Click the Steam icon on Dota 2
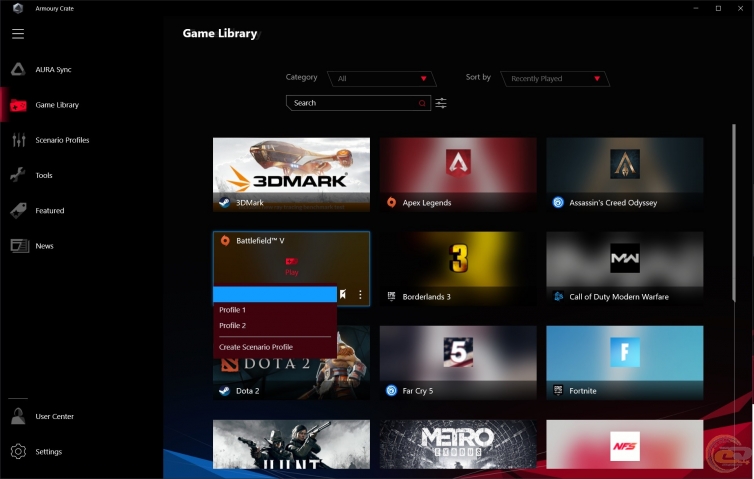Screen dimensions: 754x479 tap(225, 391)
